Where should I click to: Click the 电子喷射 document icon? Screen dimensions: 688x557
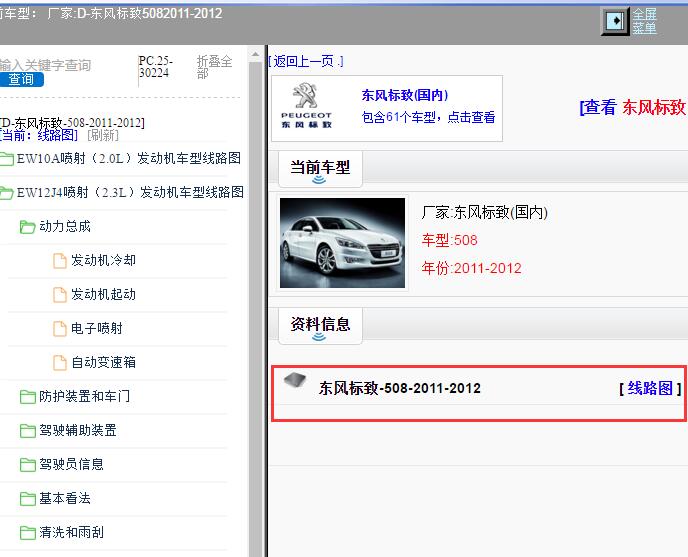tap(60, 329)
